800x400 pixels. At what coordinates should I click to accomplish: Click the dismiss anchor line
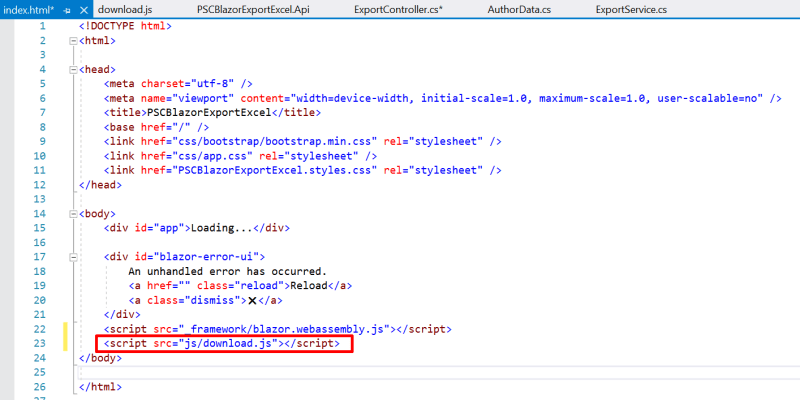pyautogui.click(x=206, y=301)
